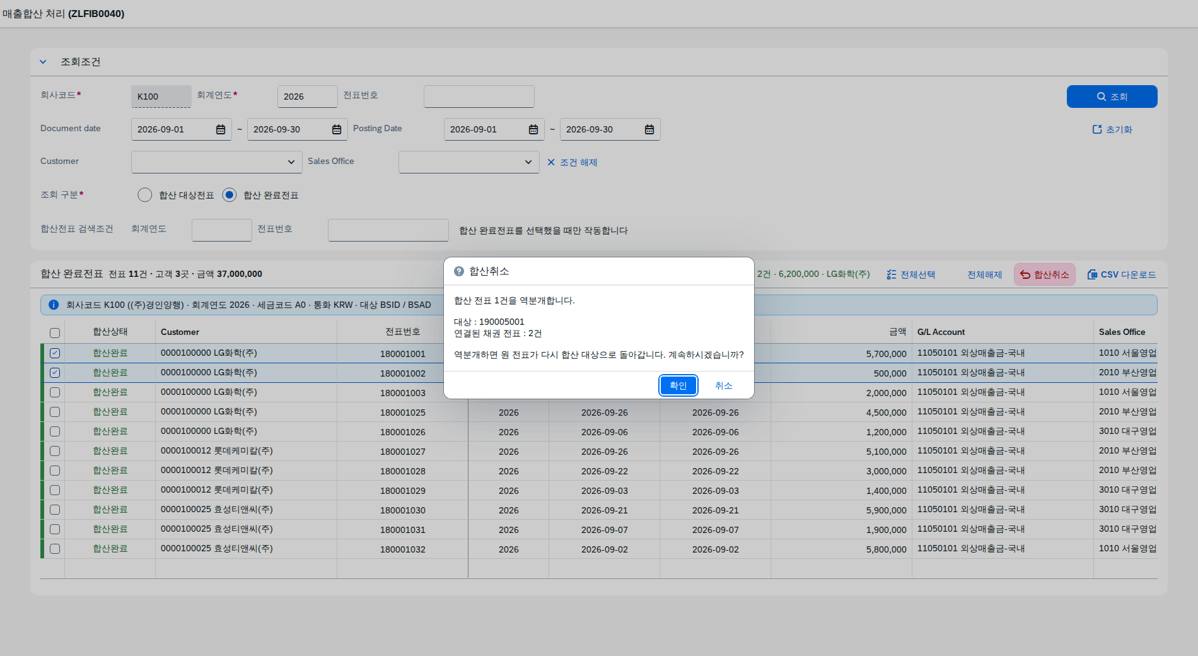Click the 조건 해제 link
The image size is (1198, 656).
[572, 163]
